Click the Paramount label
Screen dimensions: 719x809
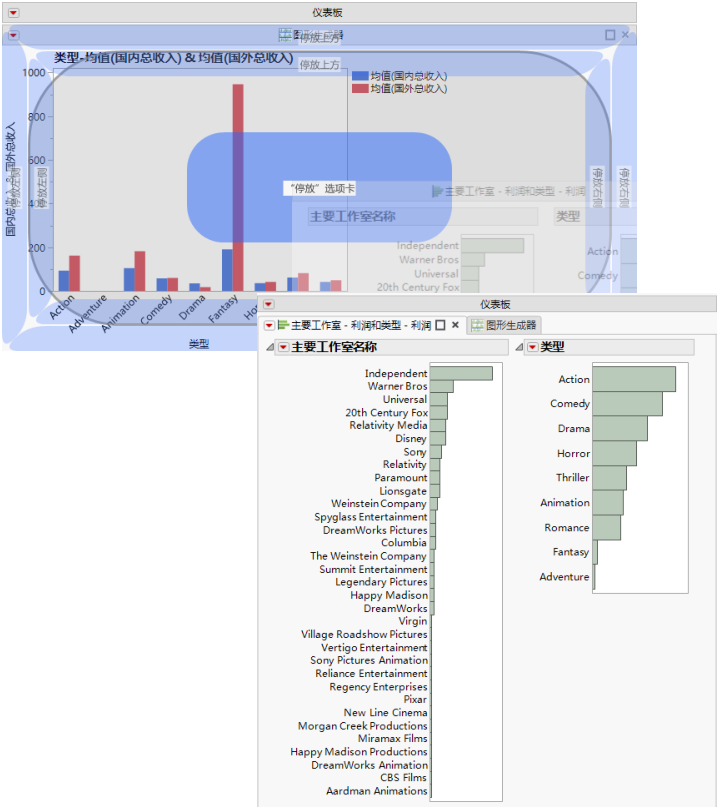tap(401, 478)
